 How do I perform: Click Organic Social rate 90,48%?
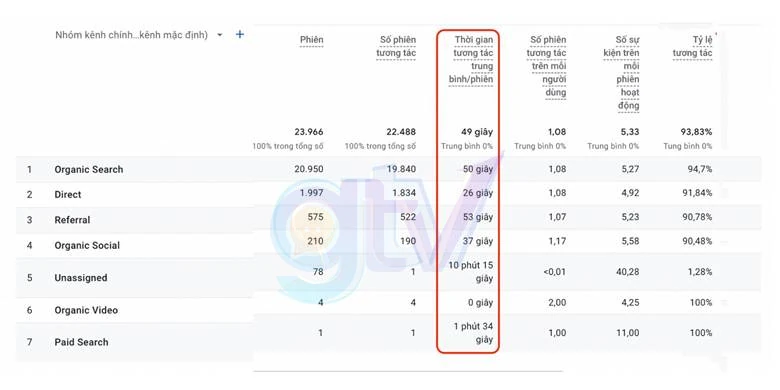point(697,241)
